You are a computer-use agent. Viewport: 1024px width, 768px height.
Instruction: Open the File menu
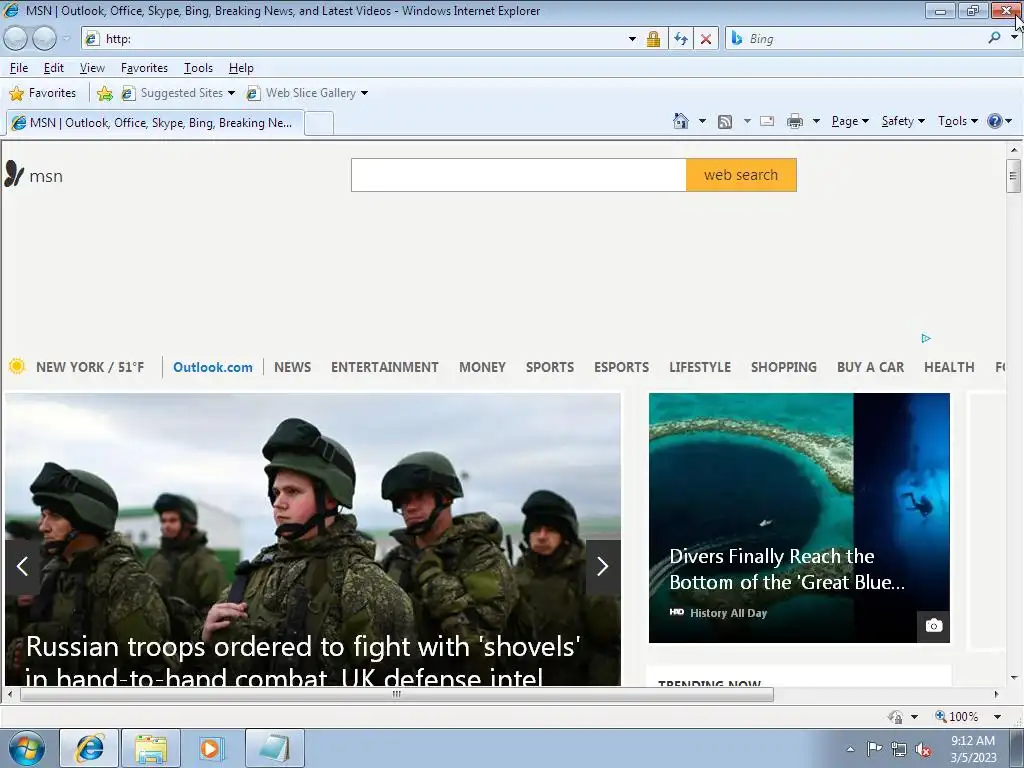[19, 68]
